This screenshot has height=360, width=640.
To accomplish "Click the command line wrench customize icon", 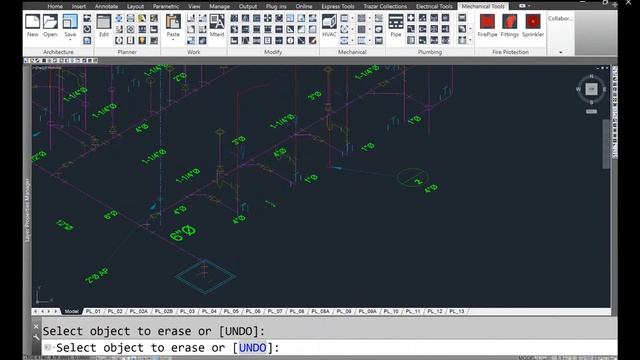I will click(x=36, y=338).
